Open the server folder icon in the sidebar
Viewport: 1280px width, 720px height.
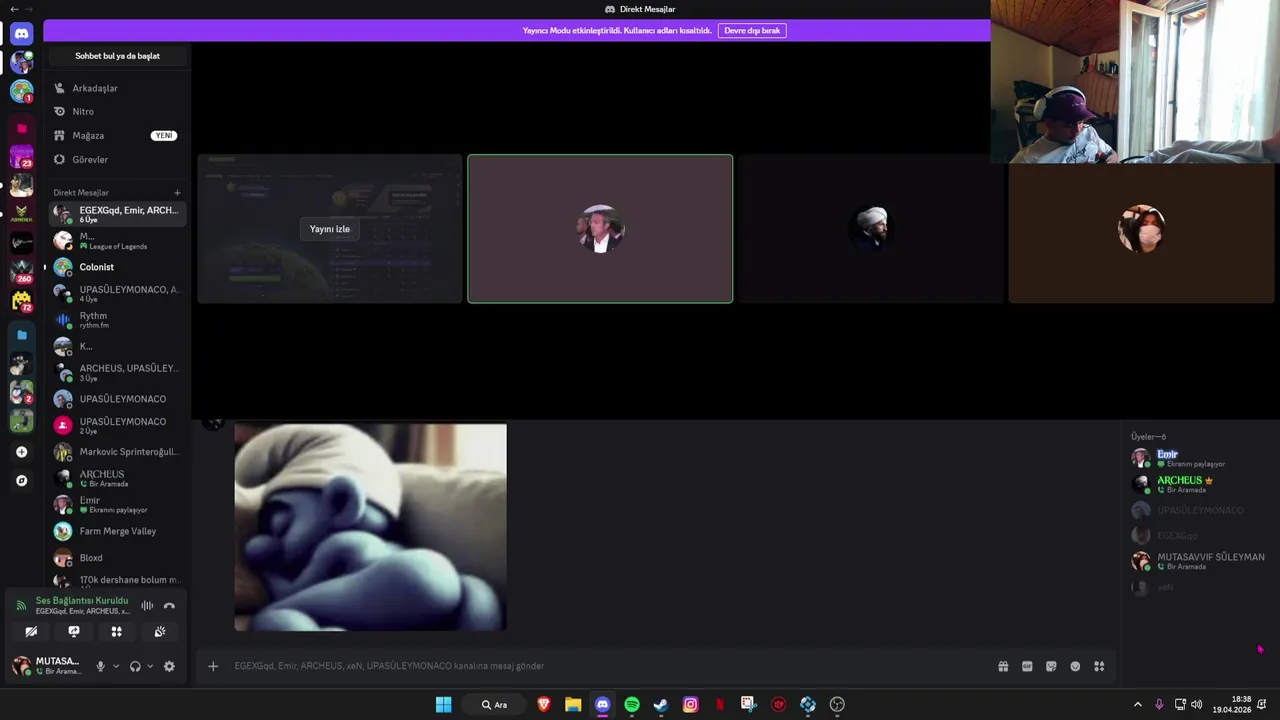21,335
